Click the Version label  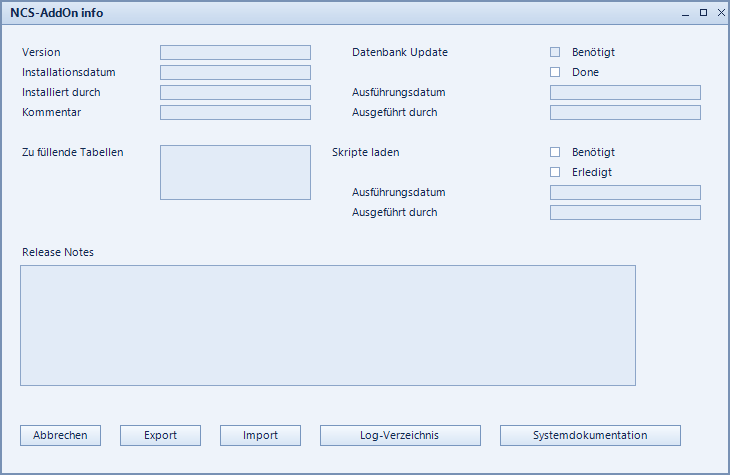pos(41,52)
